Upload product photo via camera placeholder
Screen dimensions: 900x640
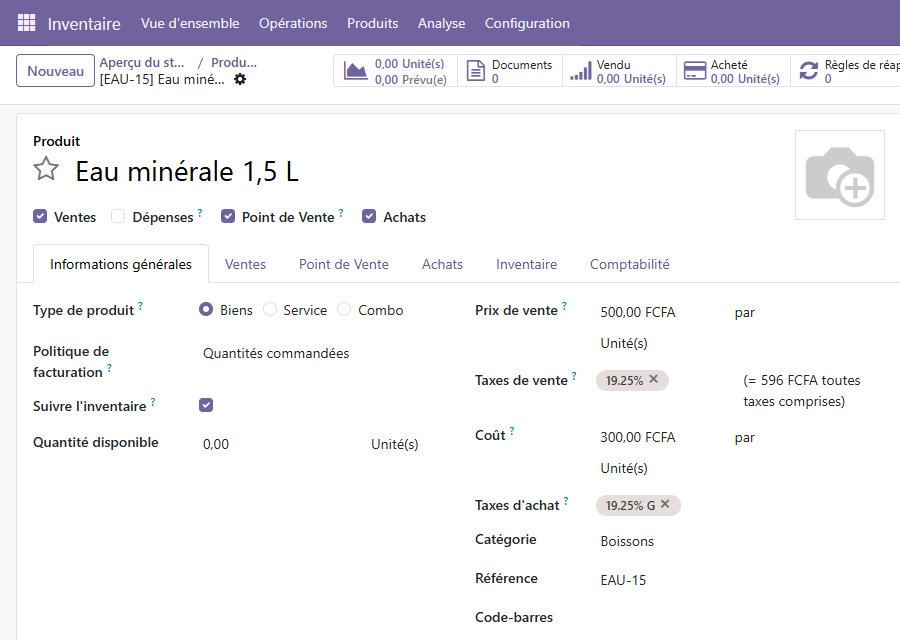pos(839,175)
